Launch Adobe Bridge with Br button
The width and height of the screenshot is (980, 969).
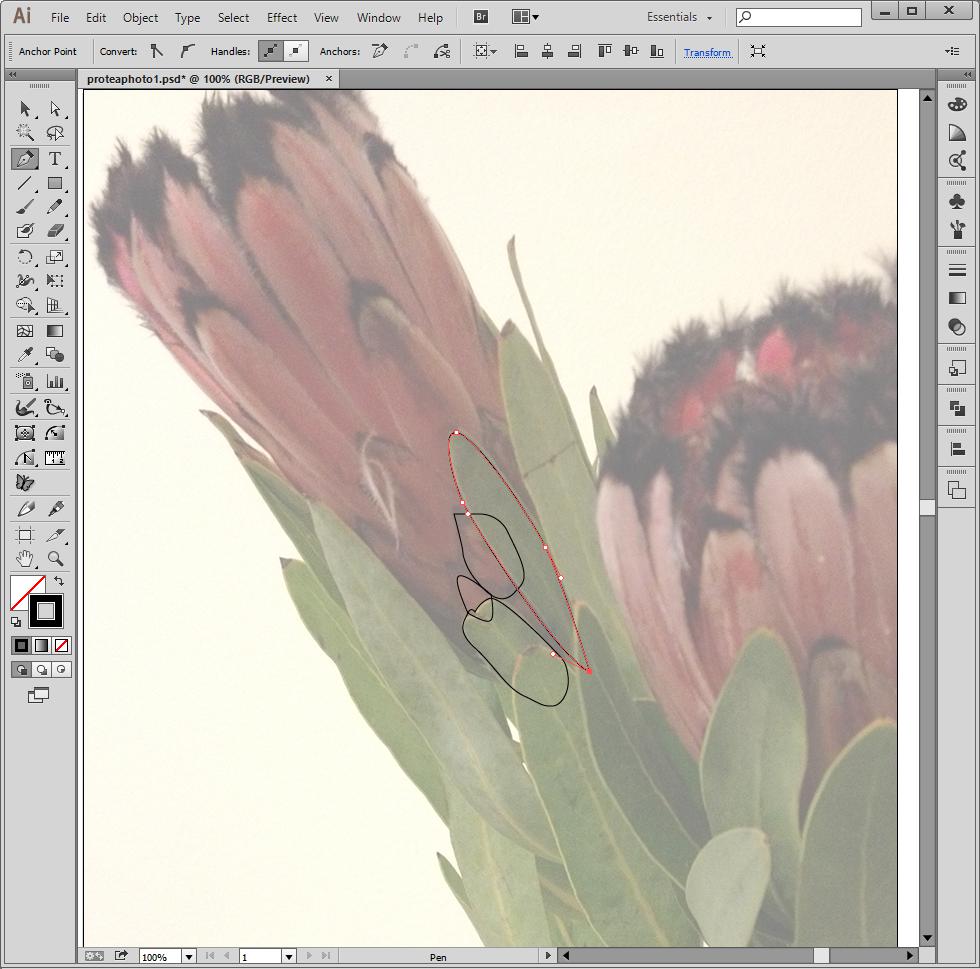click(481, 17)
